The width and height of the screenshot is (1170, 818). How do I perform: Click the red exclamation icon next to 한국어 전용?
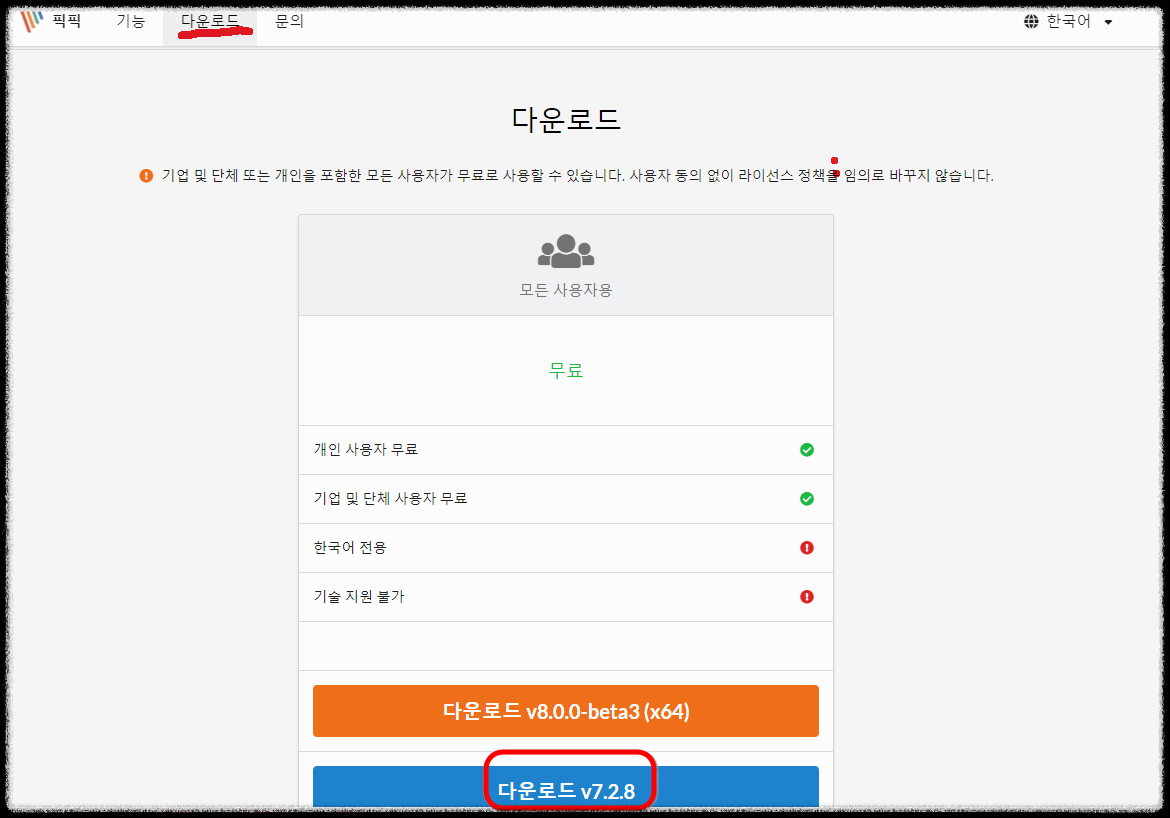click(x=807, y=547)
